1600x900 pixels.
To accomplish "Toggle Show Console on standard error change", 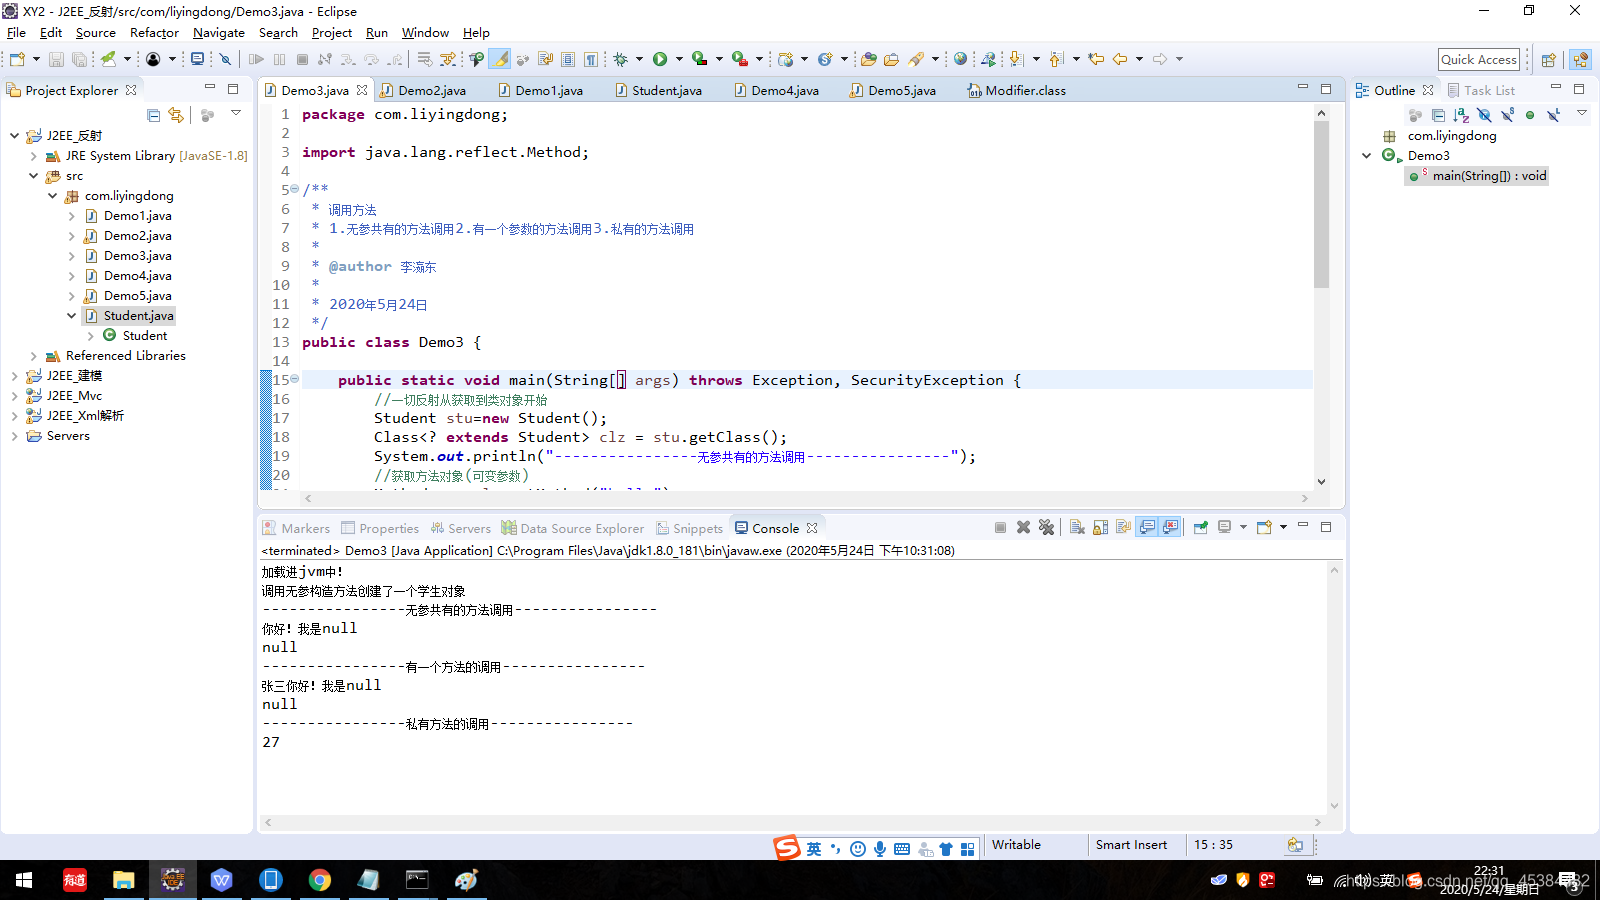I will pyautogui.click(x=1170, y=527).
